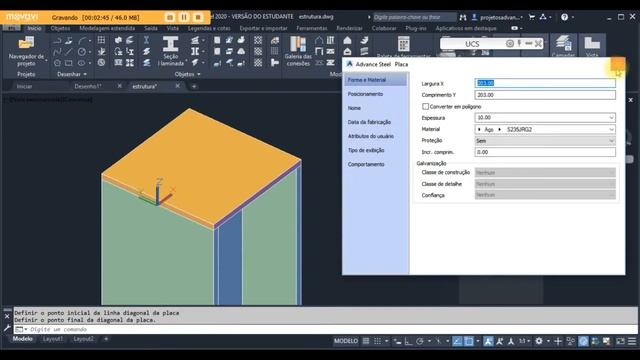Click the search binoculars icon
This screenshot has height=360, width=640.
(x=463, y=17)
